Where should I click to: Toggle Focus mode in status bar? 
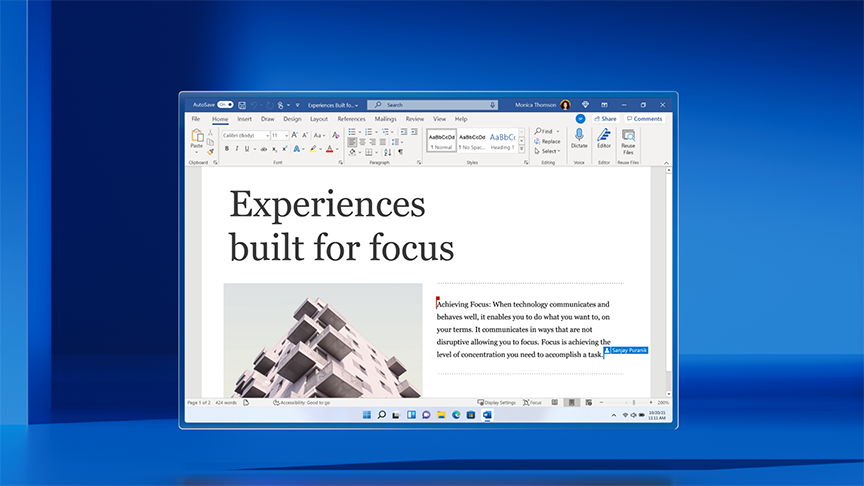pos(532,402)
